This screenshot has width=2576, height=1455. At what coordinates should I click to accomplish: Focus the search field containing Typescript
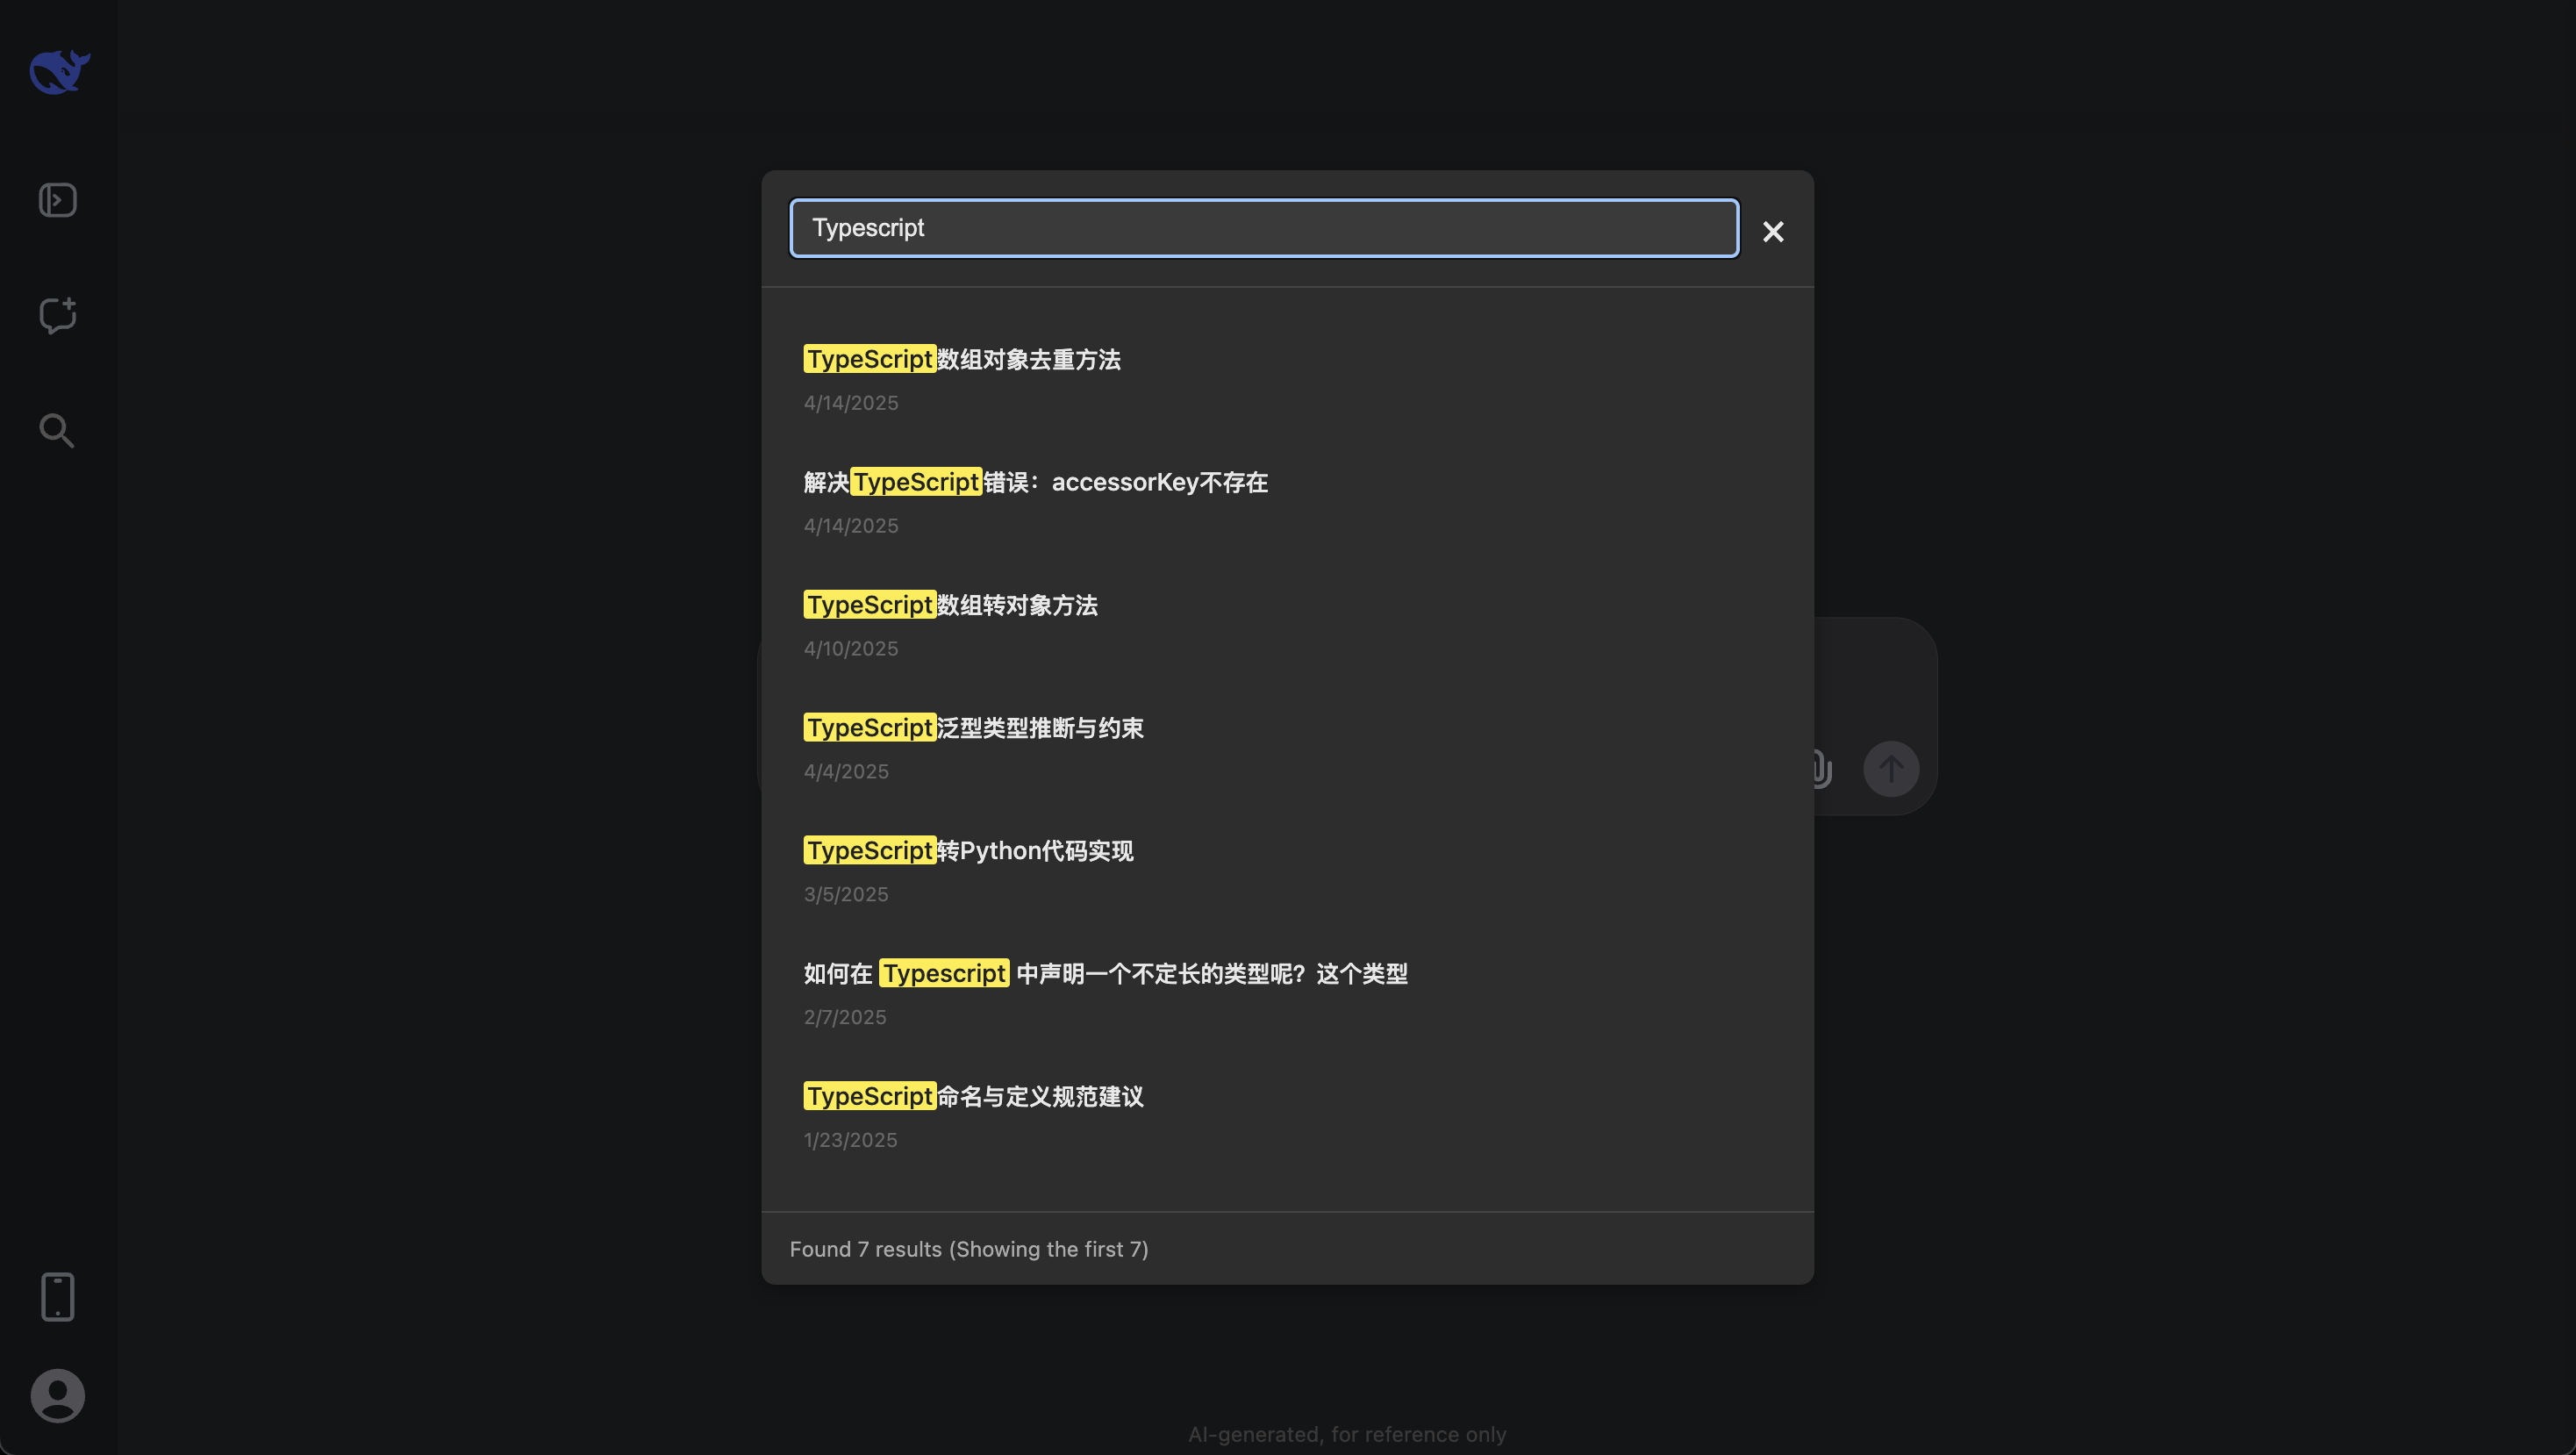pos(1264,228)
